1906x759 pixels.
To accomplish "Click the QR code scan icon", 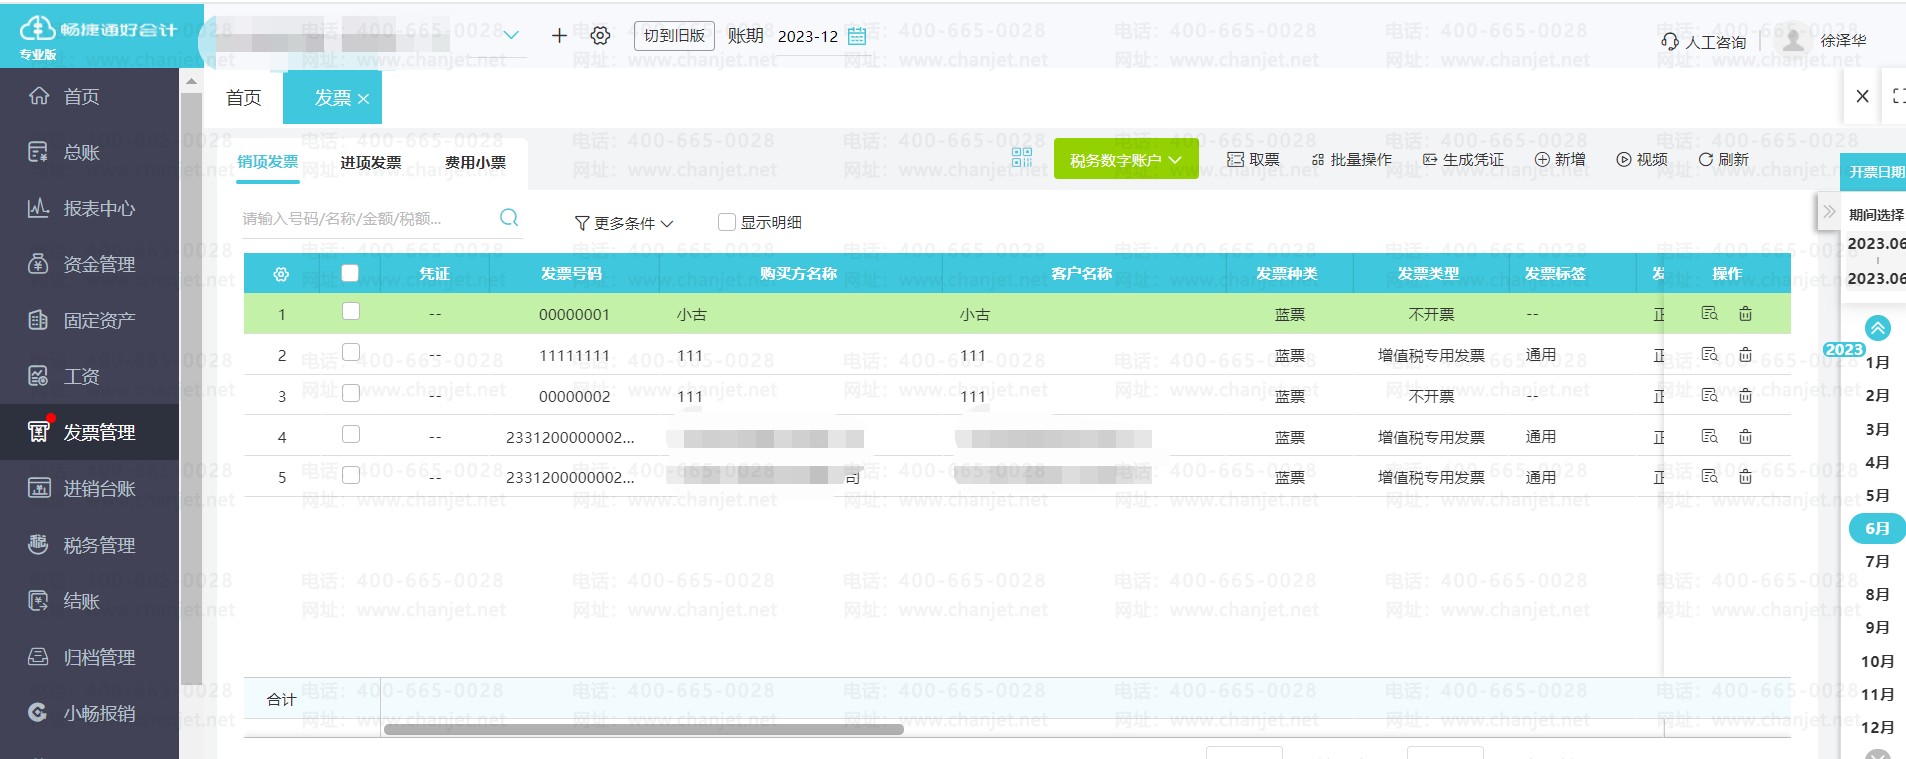I will (1021, 158).
